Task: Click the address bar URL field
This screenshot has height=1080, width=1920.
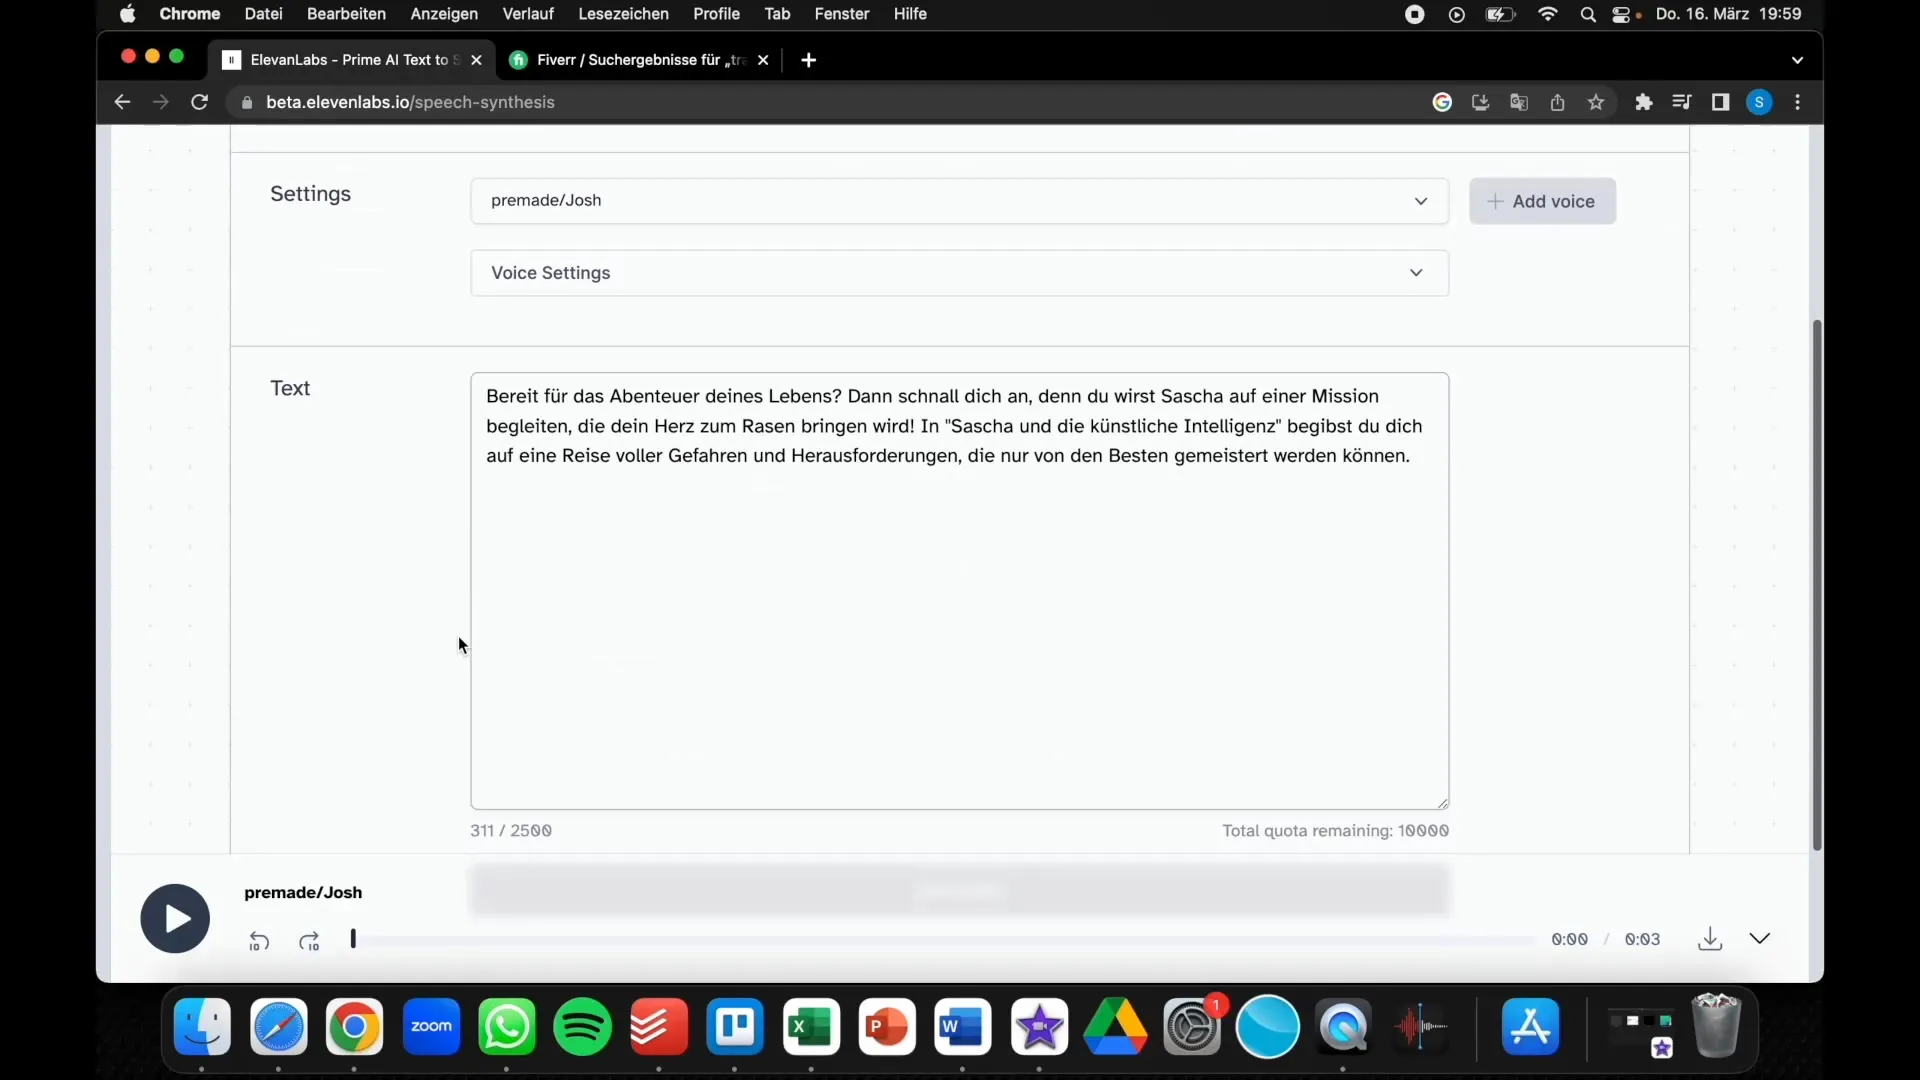Action: click(820, 102)
